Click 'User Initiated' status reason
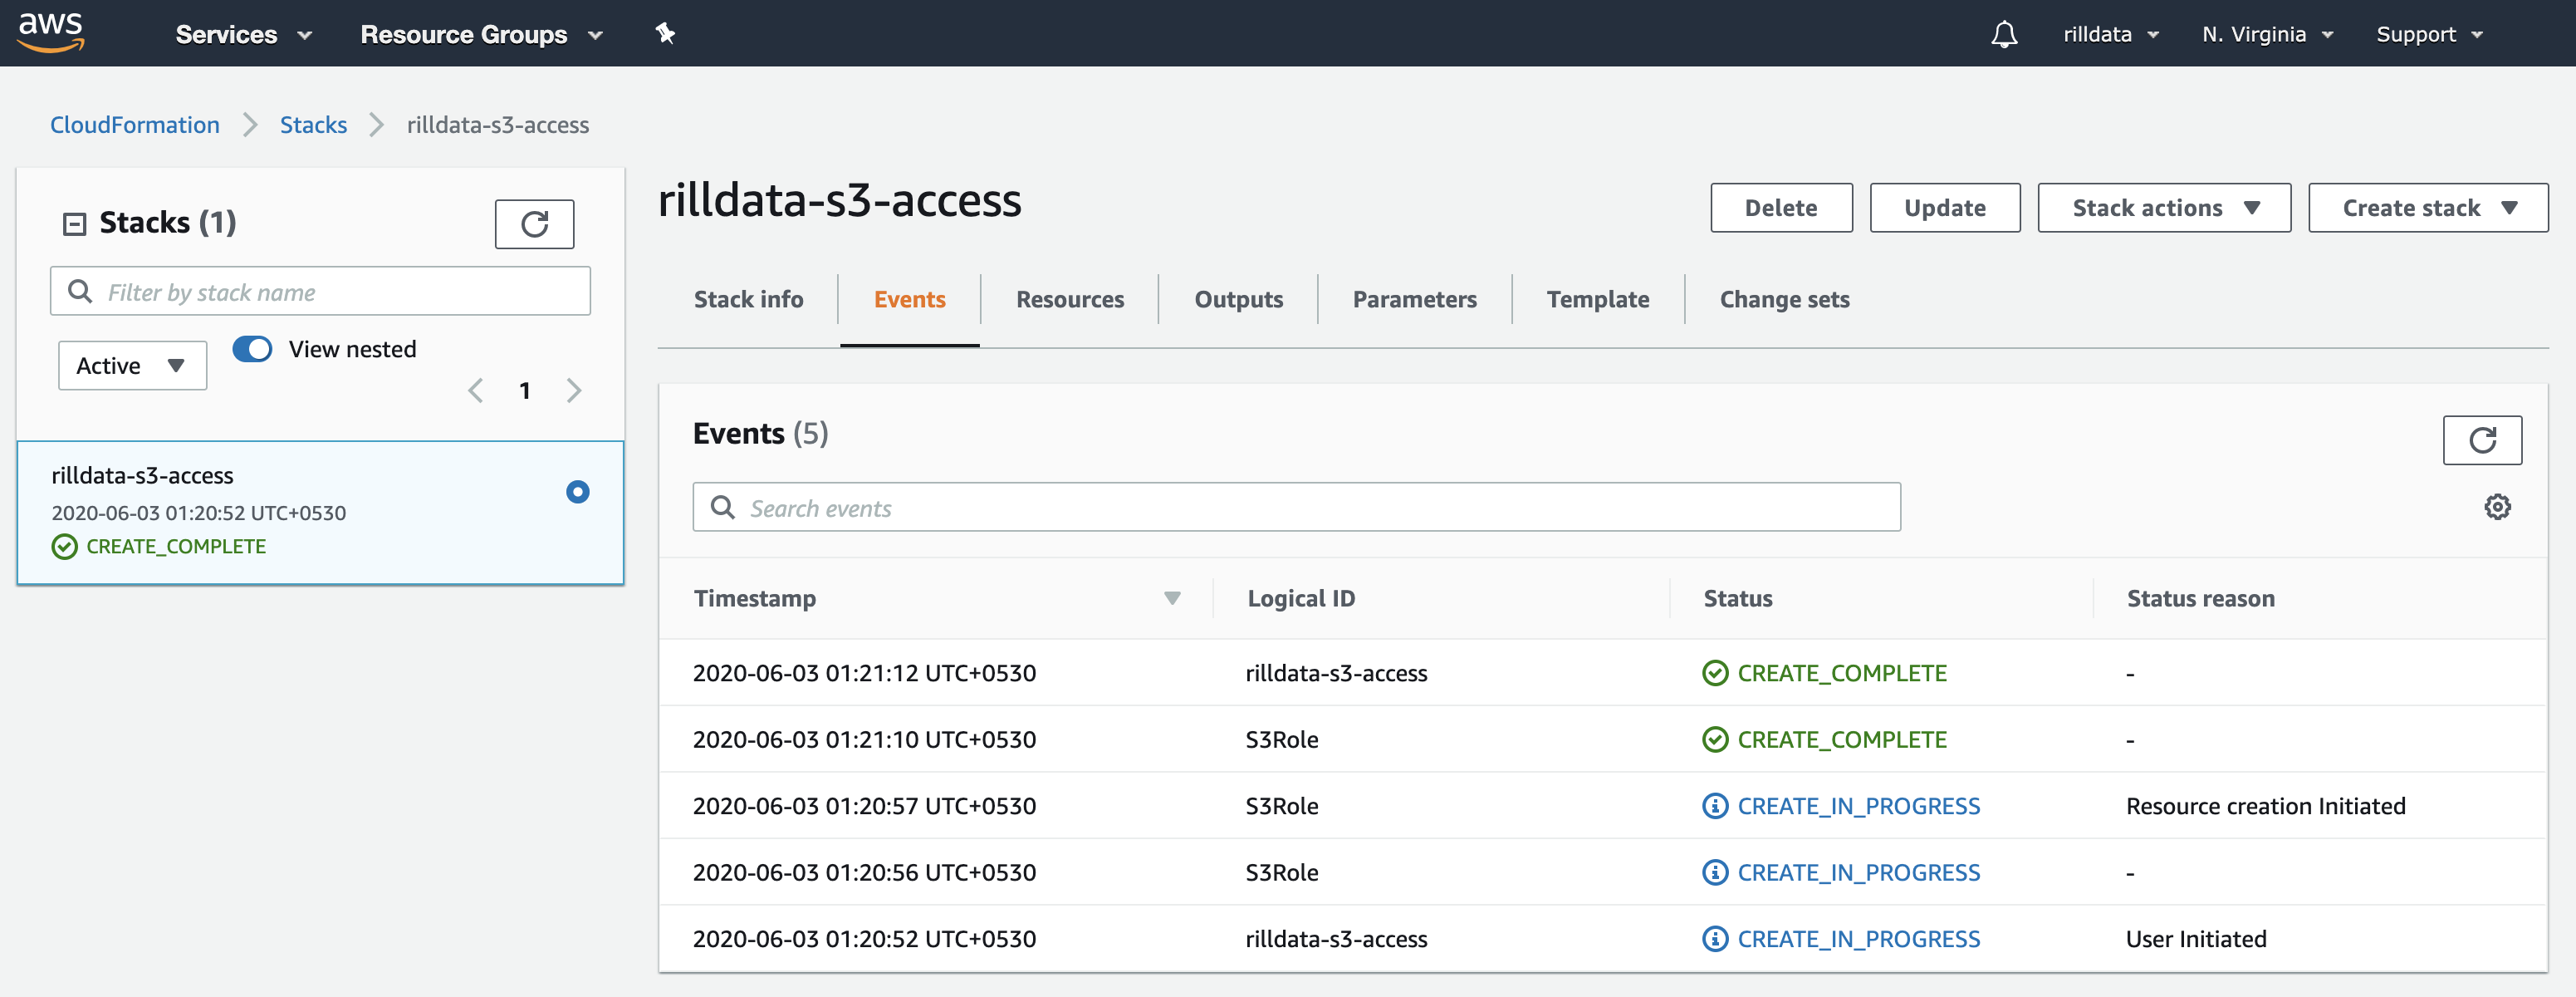Viewport: 2576px width, 997px height. click(x=2196, y=939)
